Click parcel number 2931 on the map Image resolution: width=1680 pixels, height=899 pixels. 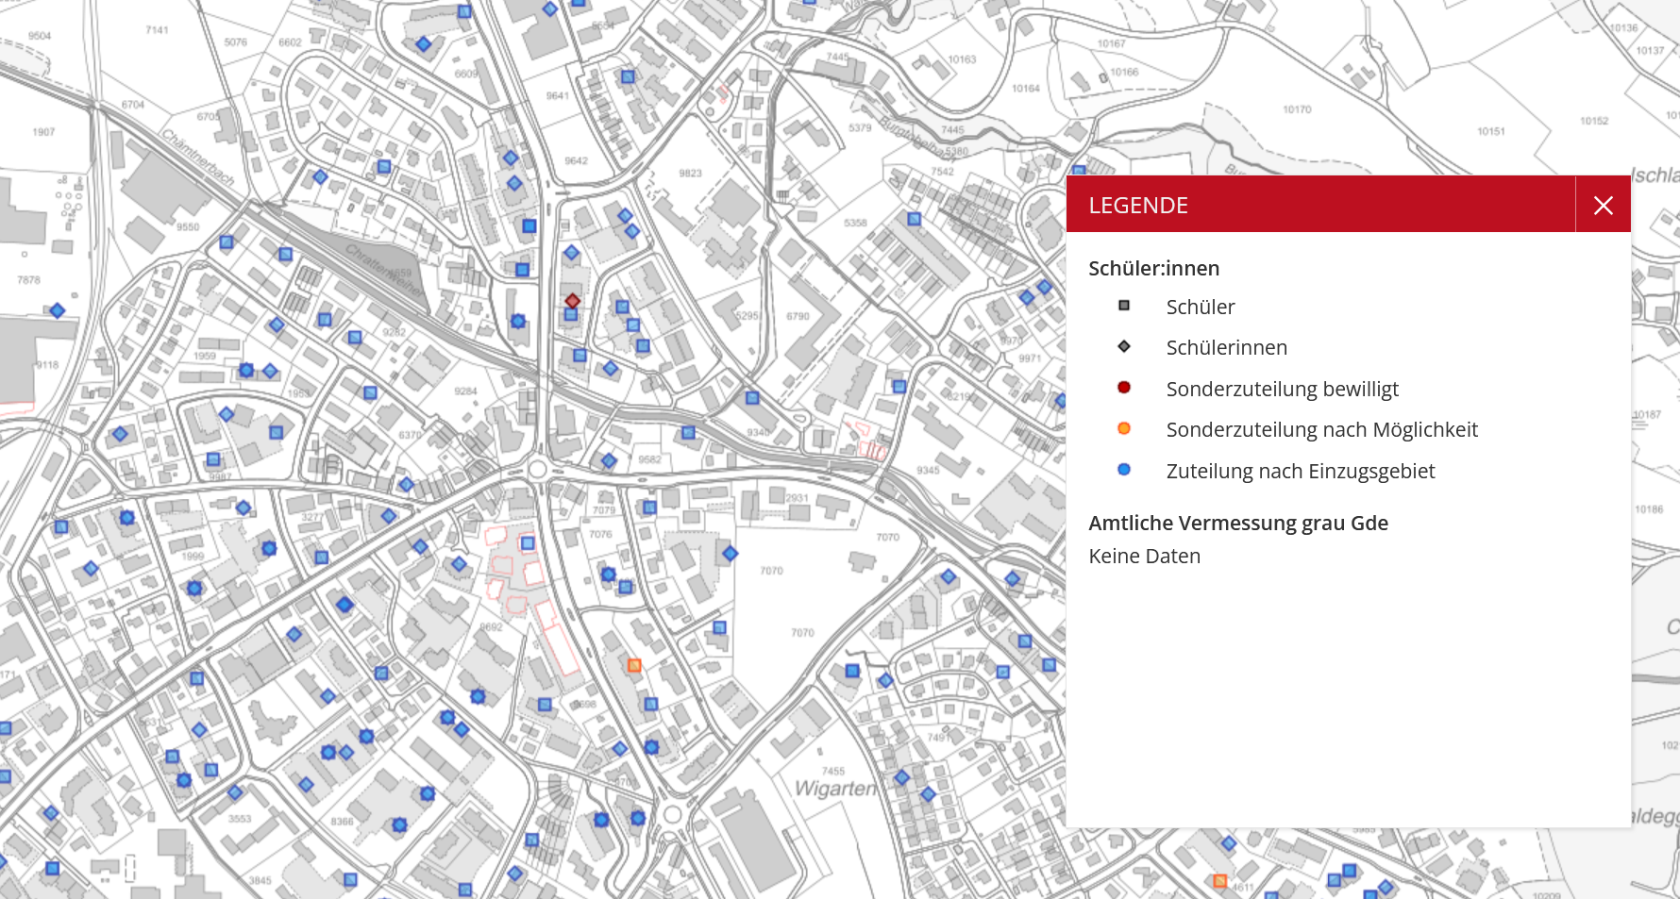[797, 497]
